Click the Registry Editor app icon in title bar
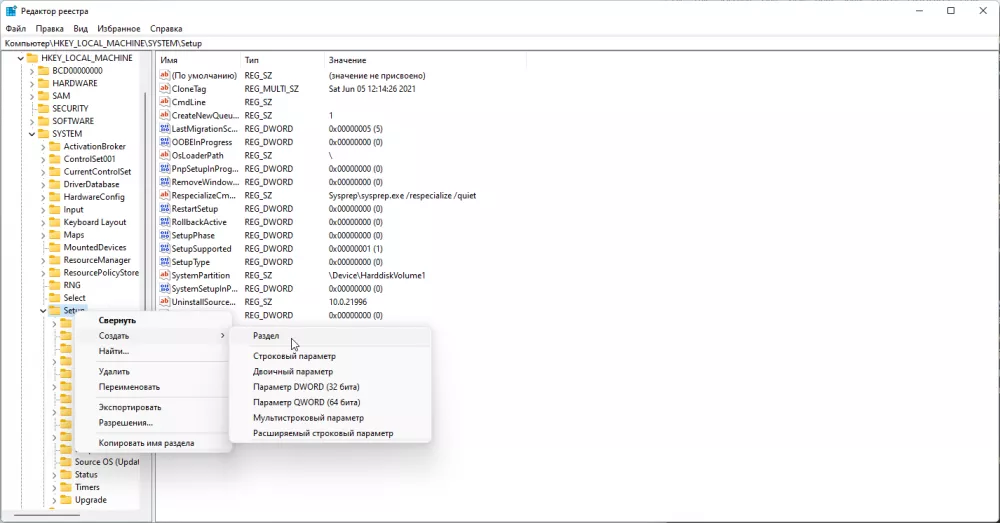1000x523 pixels. 11,11
